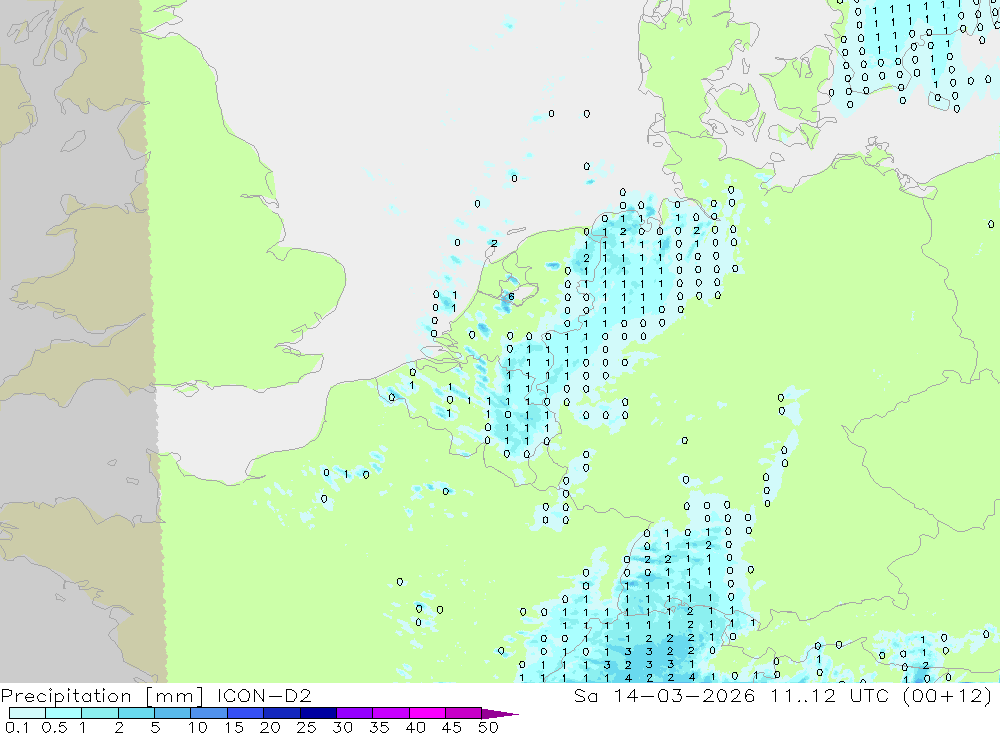Click the "11..12 UTC" time text
Viewport: 1000px width, 733px height.
click(x=829, y=695)
